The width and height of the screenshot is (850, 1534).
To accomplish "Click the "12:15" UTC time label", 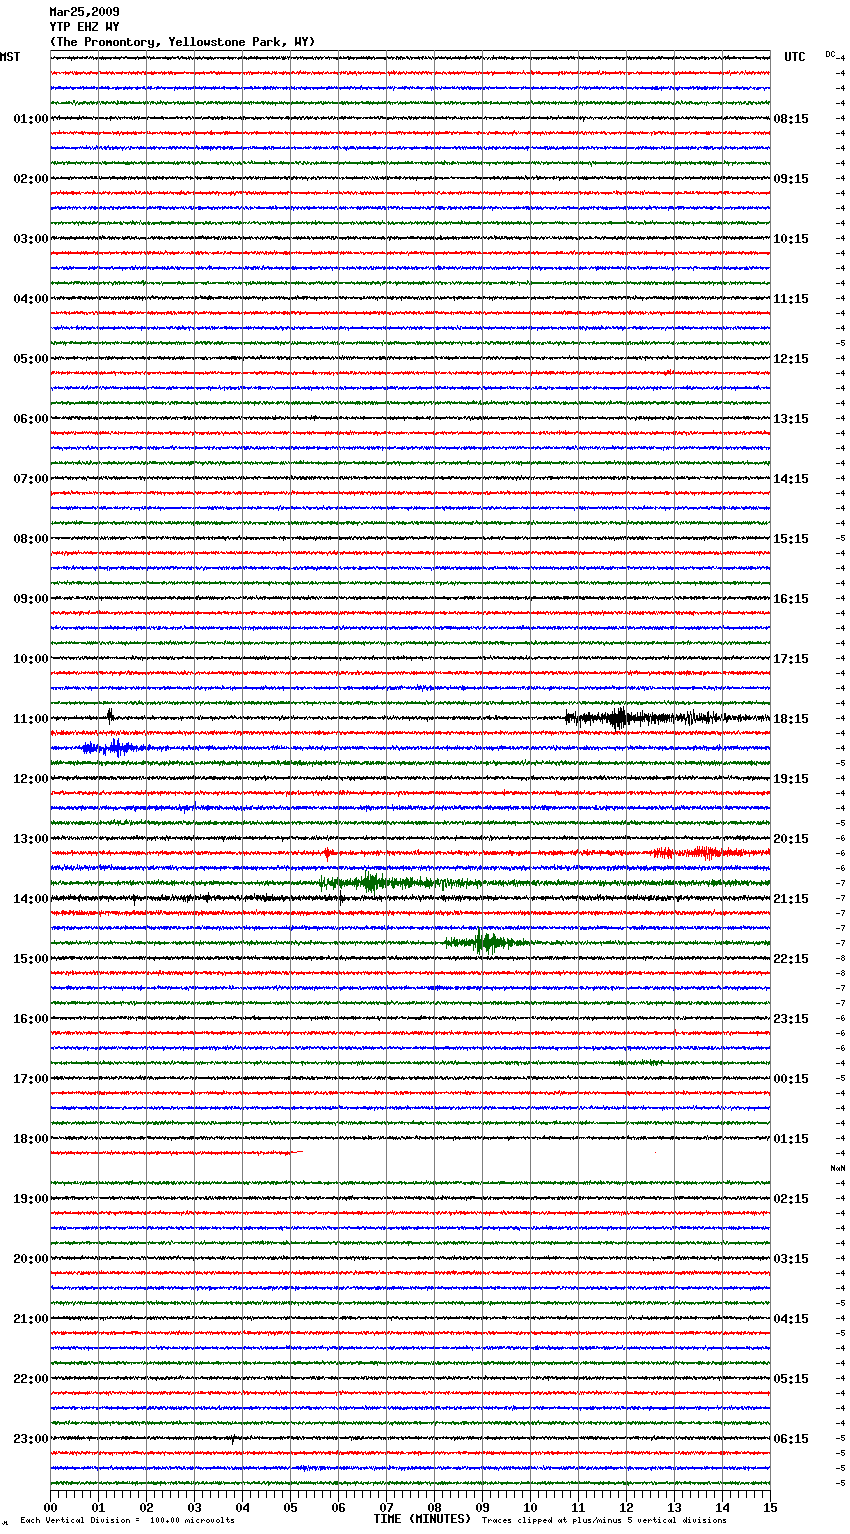I will [x=791, y=359].
